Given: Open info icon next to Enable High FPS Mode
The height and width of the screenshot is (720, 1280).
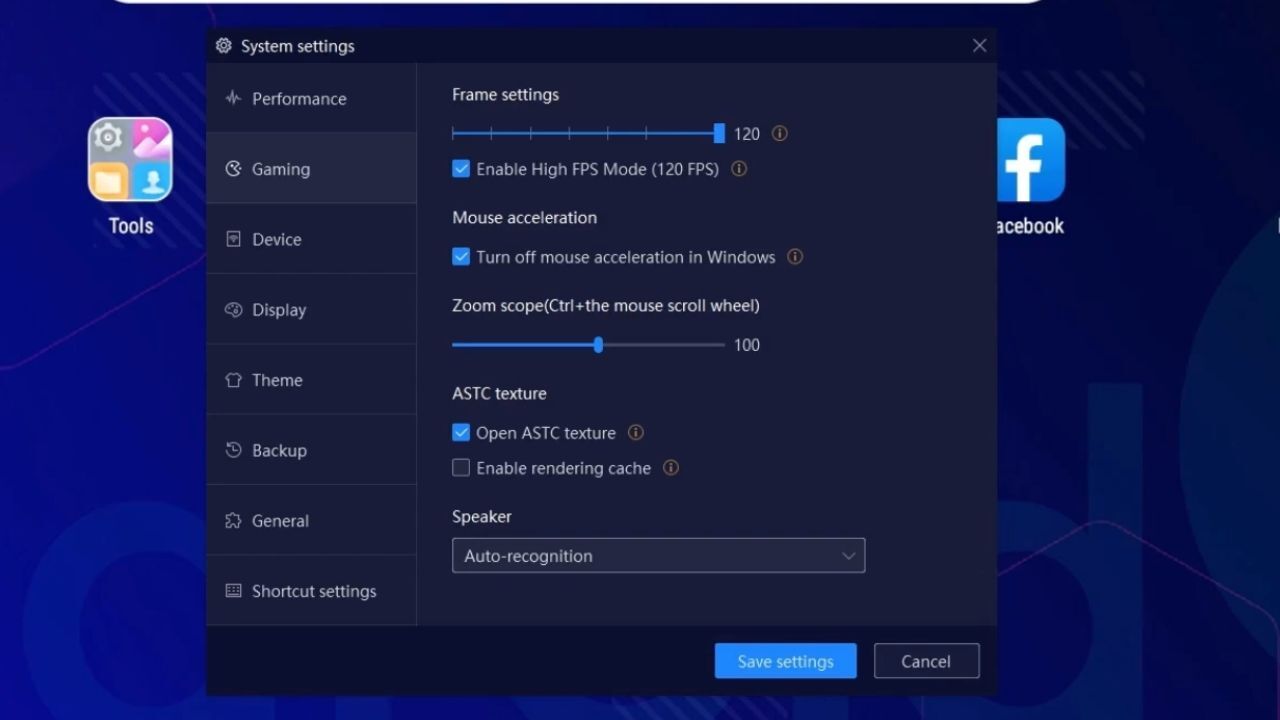Looking at the screenshot, I should 739,169.
